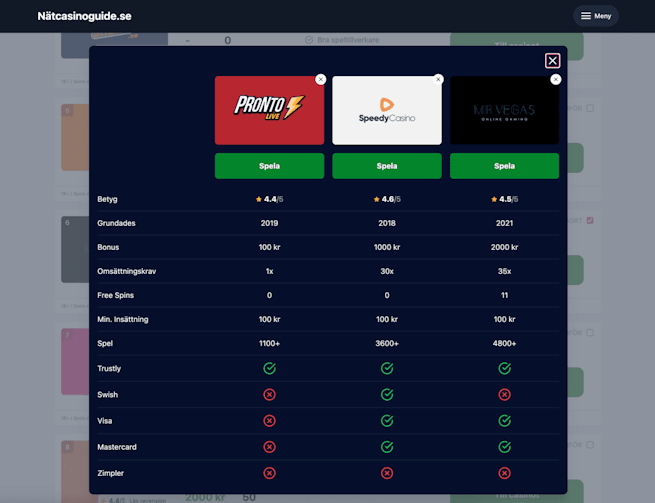
Task: Click the Mastercard row label
Action: click(x=117, y=447)
